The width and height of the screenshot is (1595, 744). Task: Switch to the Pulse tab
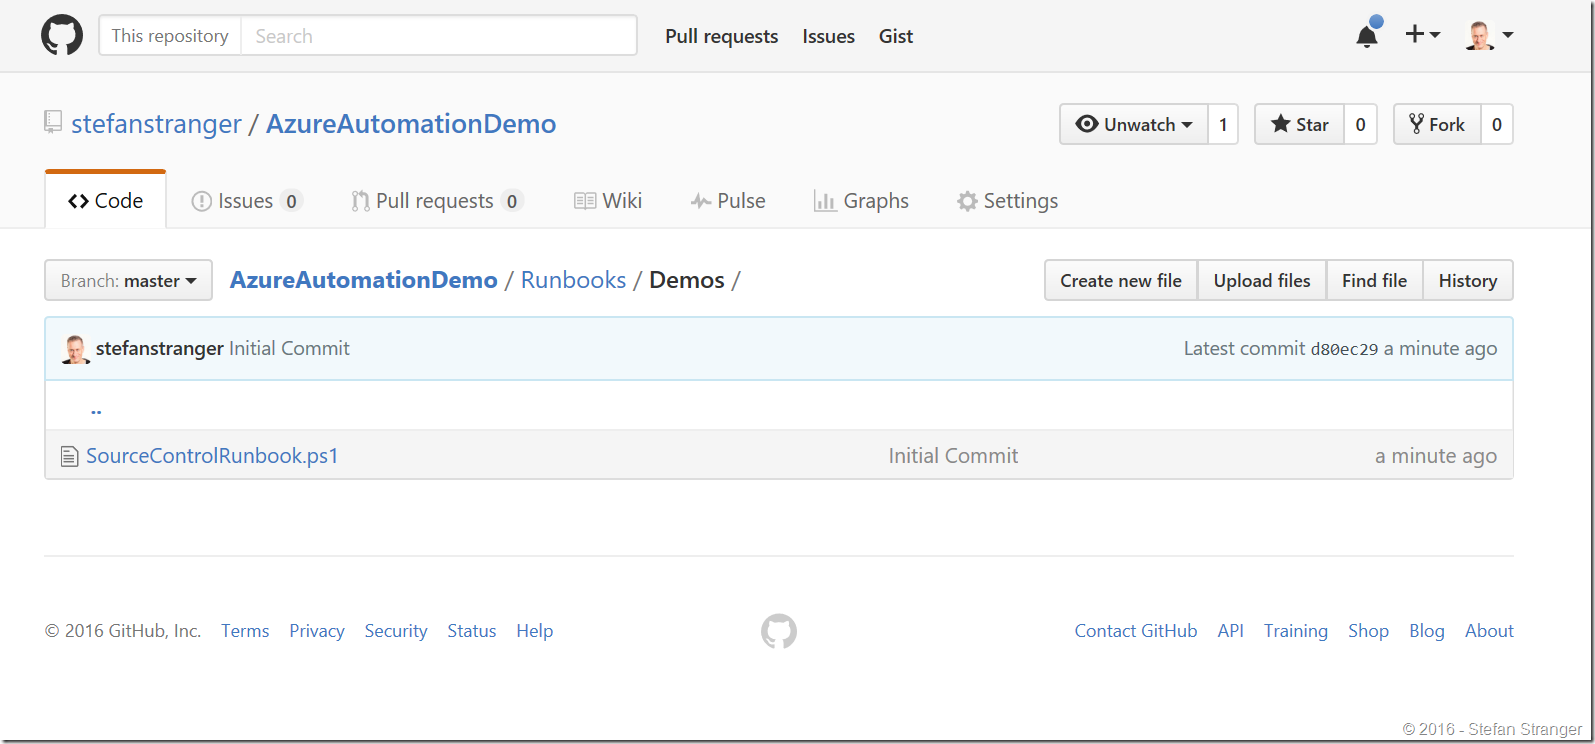[x=728, y=201]
